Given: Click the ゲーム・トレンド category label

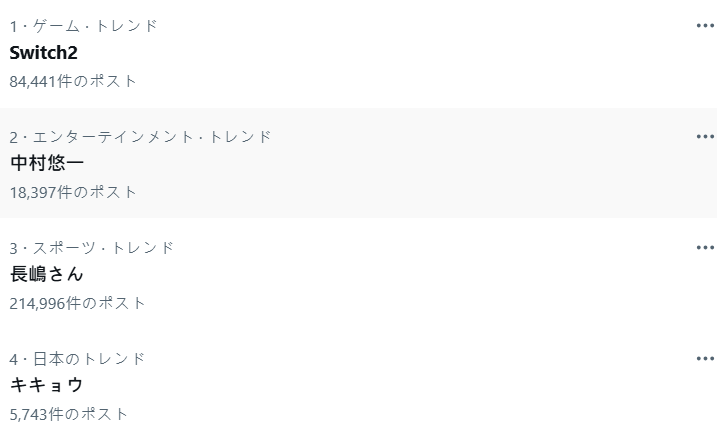Looking at the screenshot, I should tap(91, 26).
